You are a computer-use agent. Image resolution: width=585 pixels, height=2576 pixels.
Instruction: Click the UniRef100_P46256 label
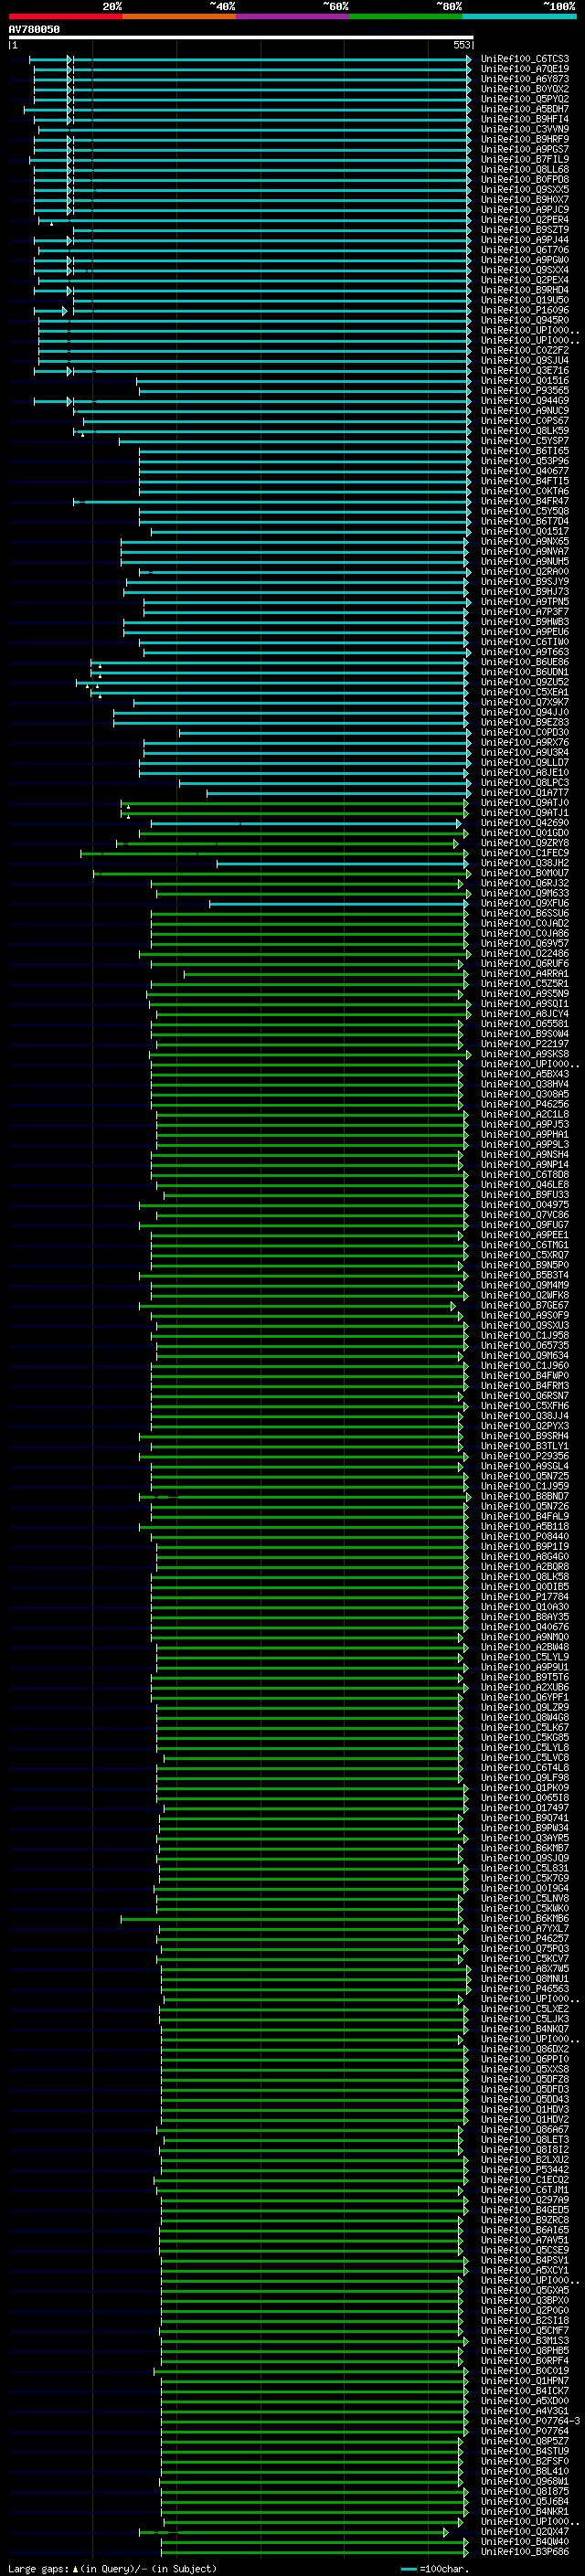point(525,1104)
